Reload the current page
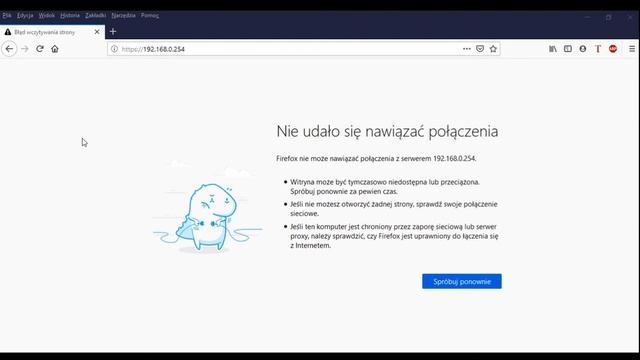Screen dimensions: 640x360 (40, 49)
